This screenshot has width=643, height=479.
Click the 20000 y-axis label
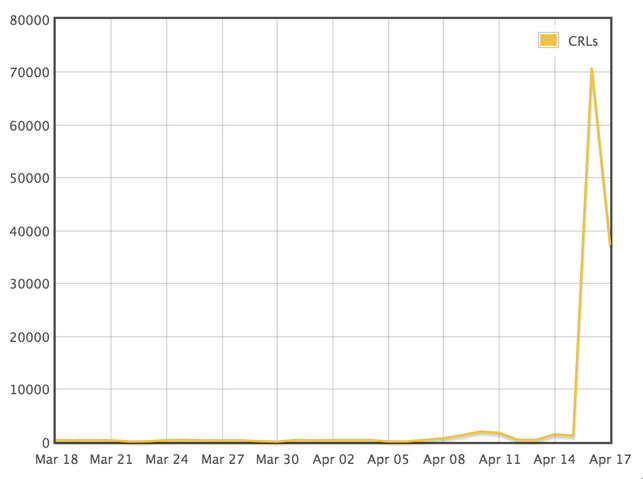coord(24,337)
